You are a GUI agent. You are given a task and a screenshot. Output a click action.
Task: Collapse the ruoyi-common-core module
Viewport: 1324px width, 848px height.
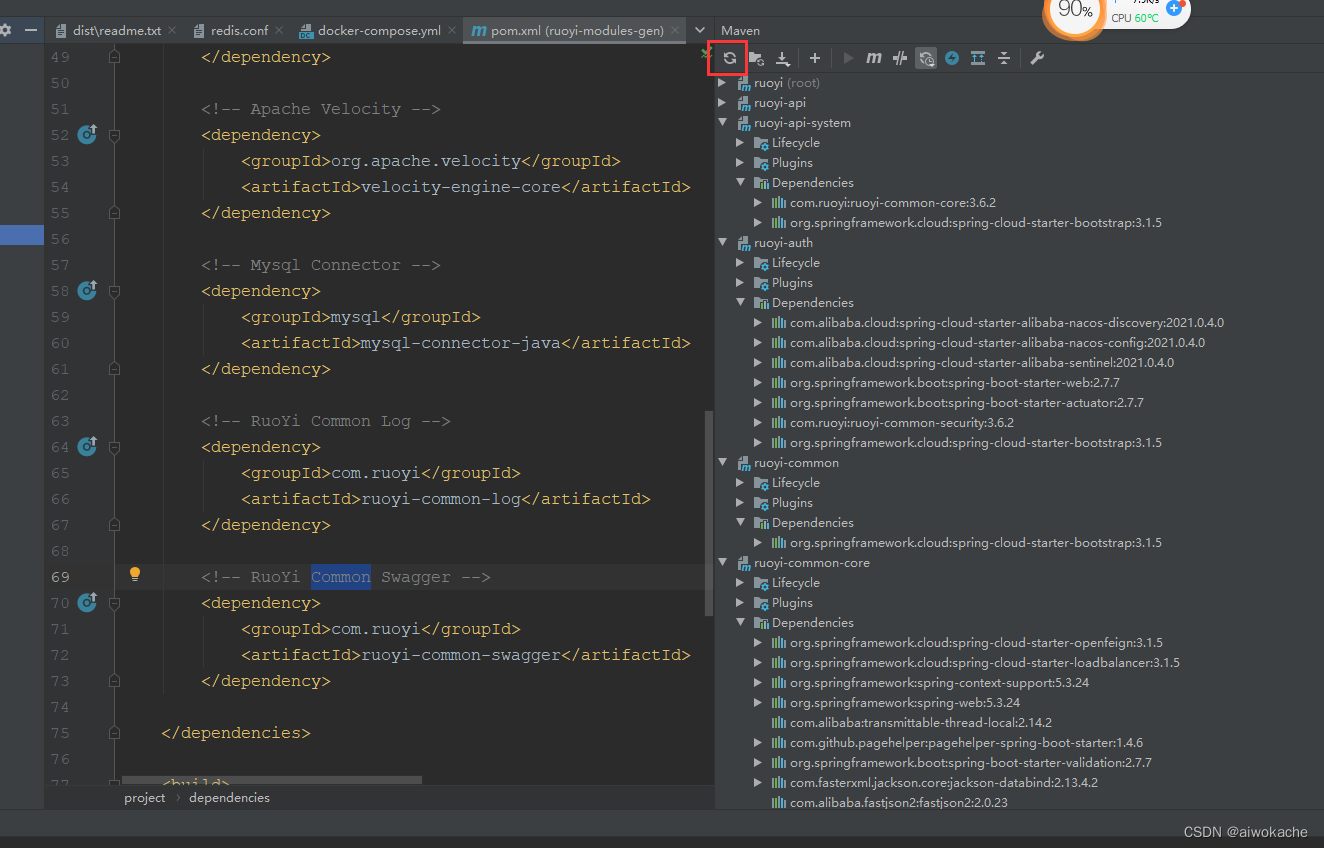click(723, 563)
